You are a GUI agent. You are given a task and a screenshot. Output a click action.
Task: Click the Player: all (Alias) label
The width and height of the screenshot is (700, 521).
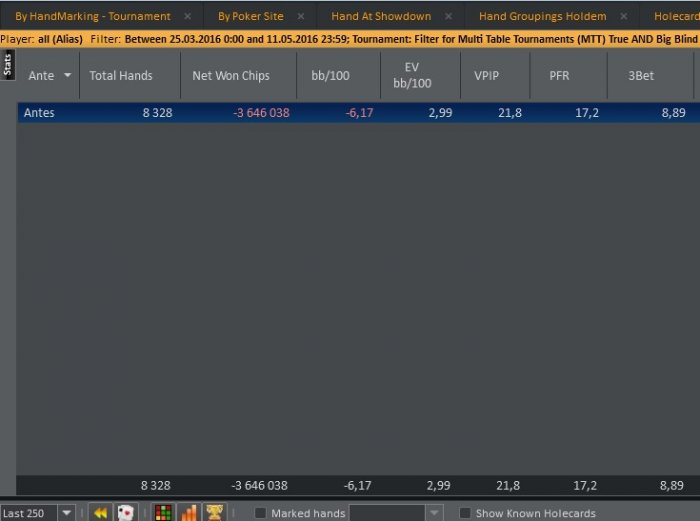[42, 39]
